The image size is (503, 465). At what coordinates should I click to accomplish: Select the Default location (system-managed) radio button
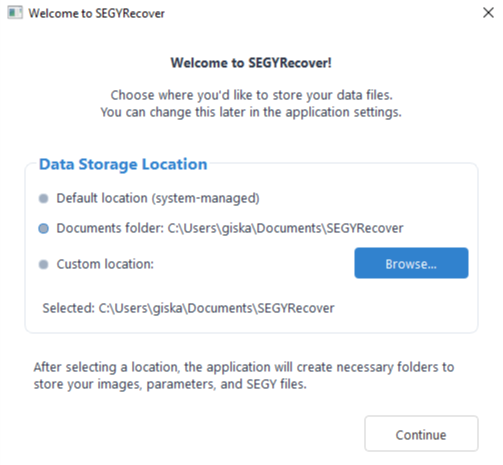[43, 199]
